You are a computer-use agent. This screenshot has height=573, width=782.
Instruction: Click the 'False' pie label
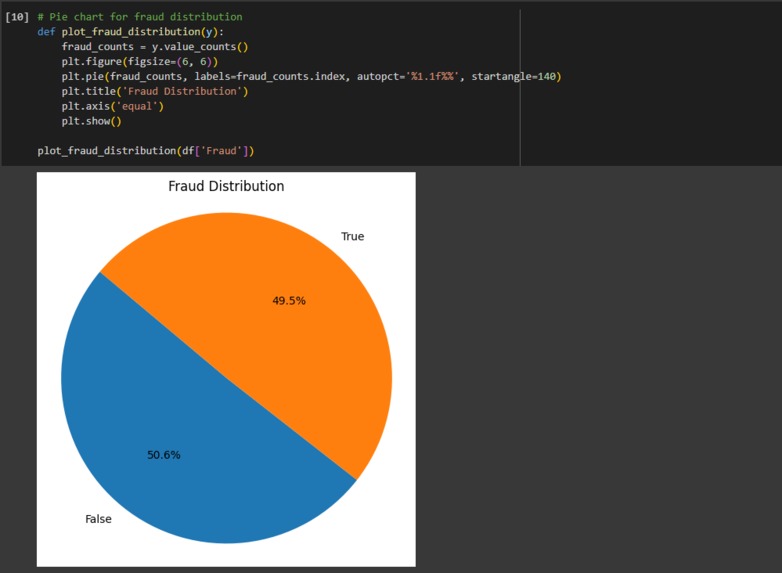pos(98,519)
